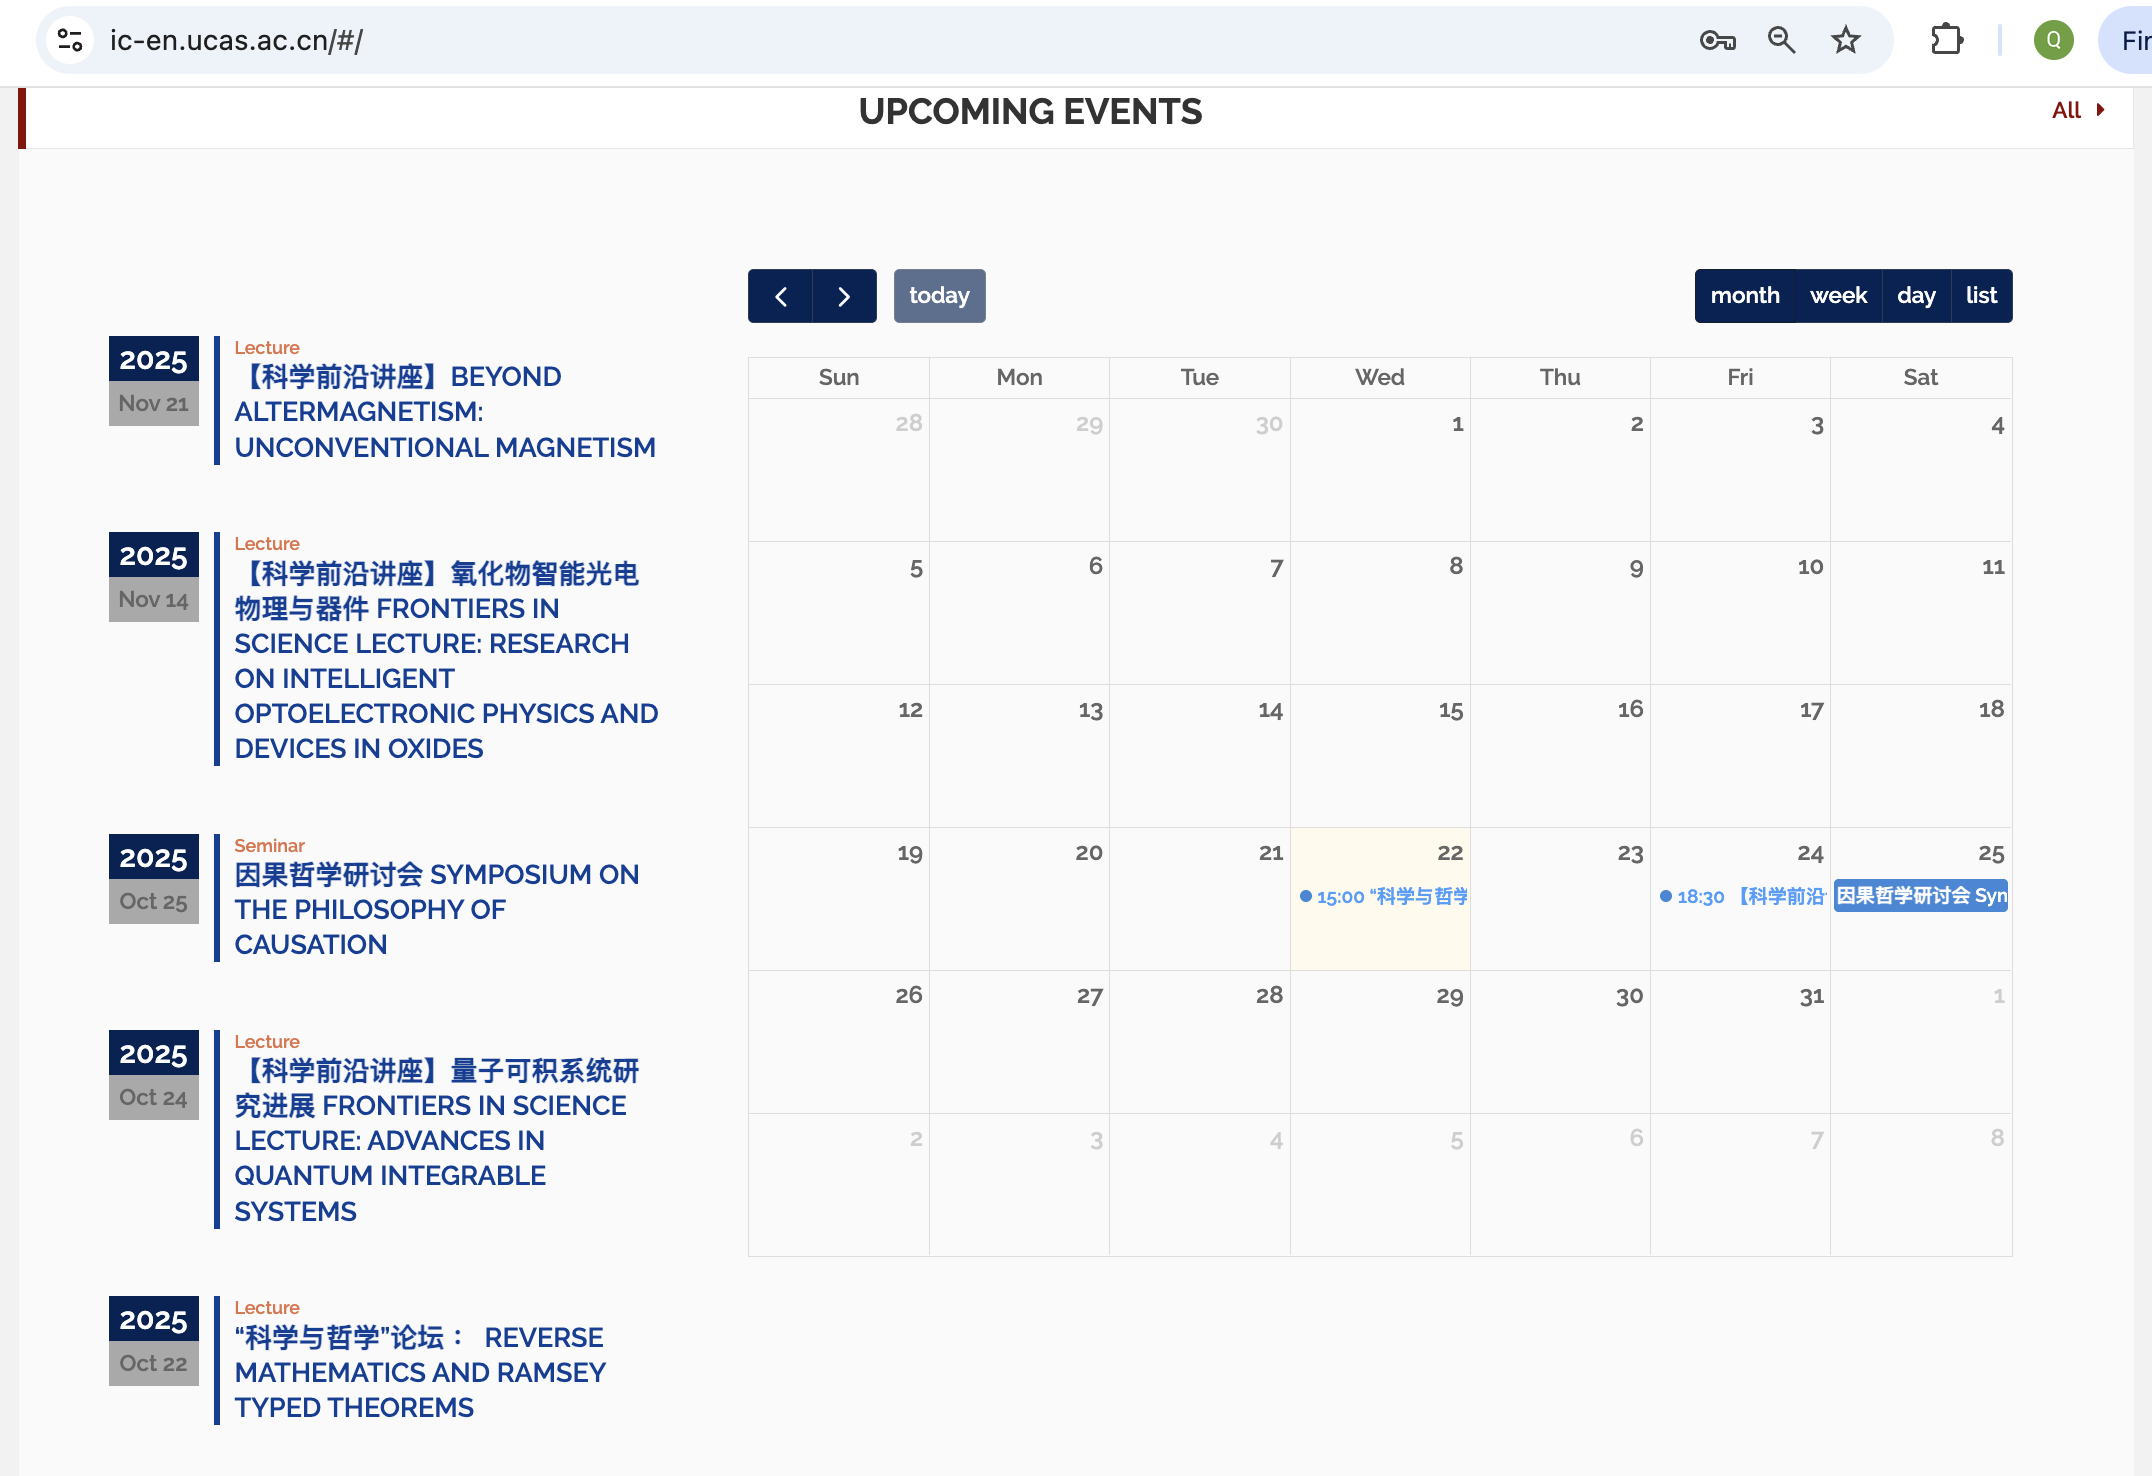This screenshot has width=2152, height=1476.
Task: Click the previous month arrow button
Action: pos(780,296)
